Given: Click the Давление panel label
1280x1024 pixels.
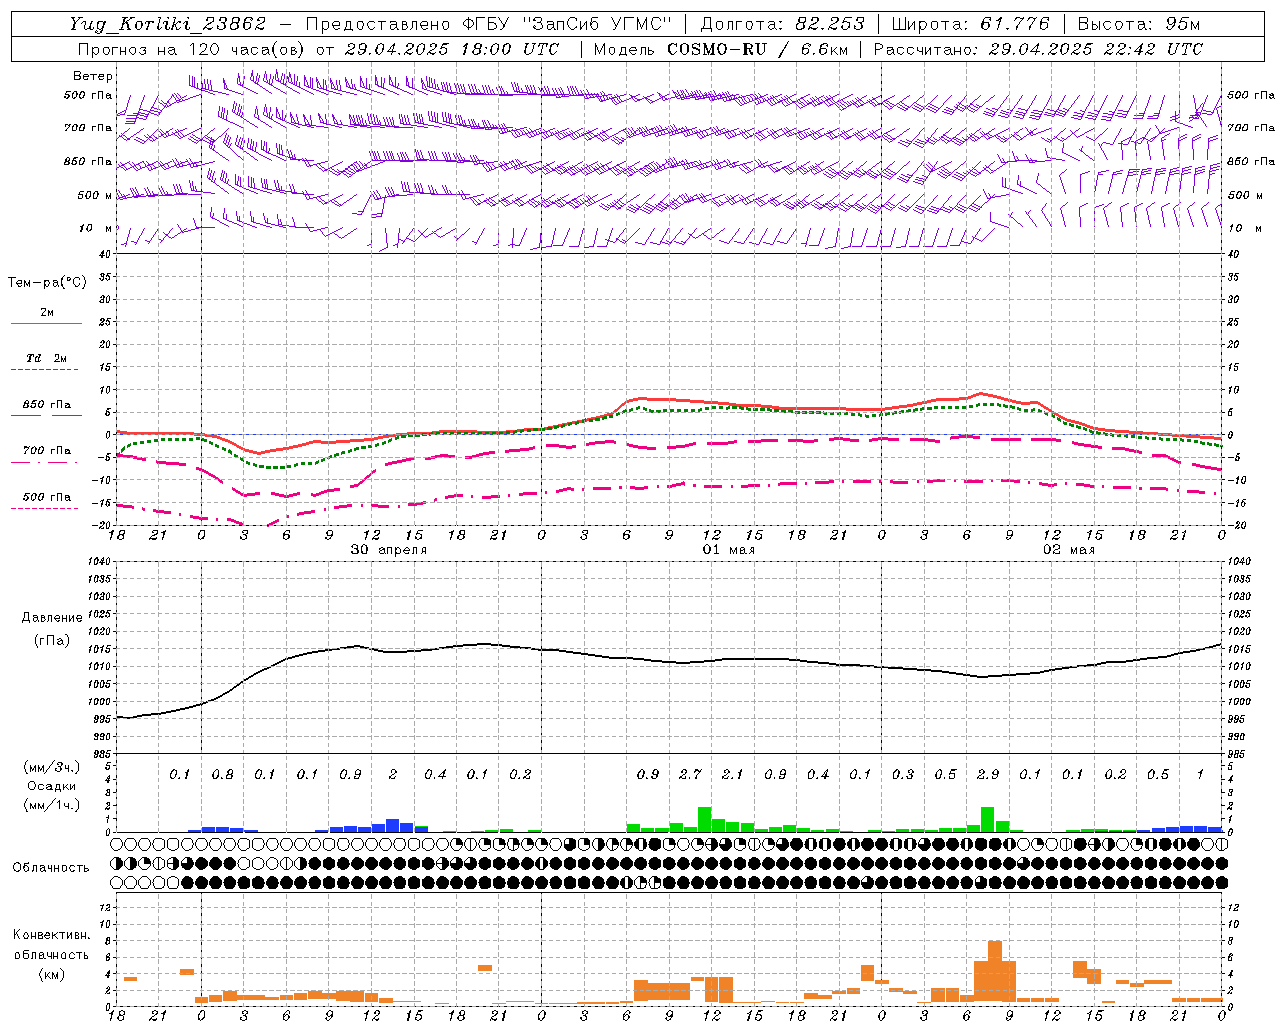Looking at the screenshot, I should tap(52, 618).
